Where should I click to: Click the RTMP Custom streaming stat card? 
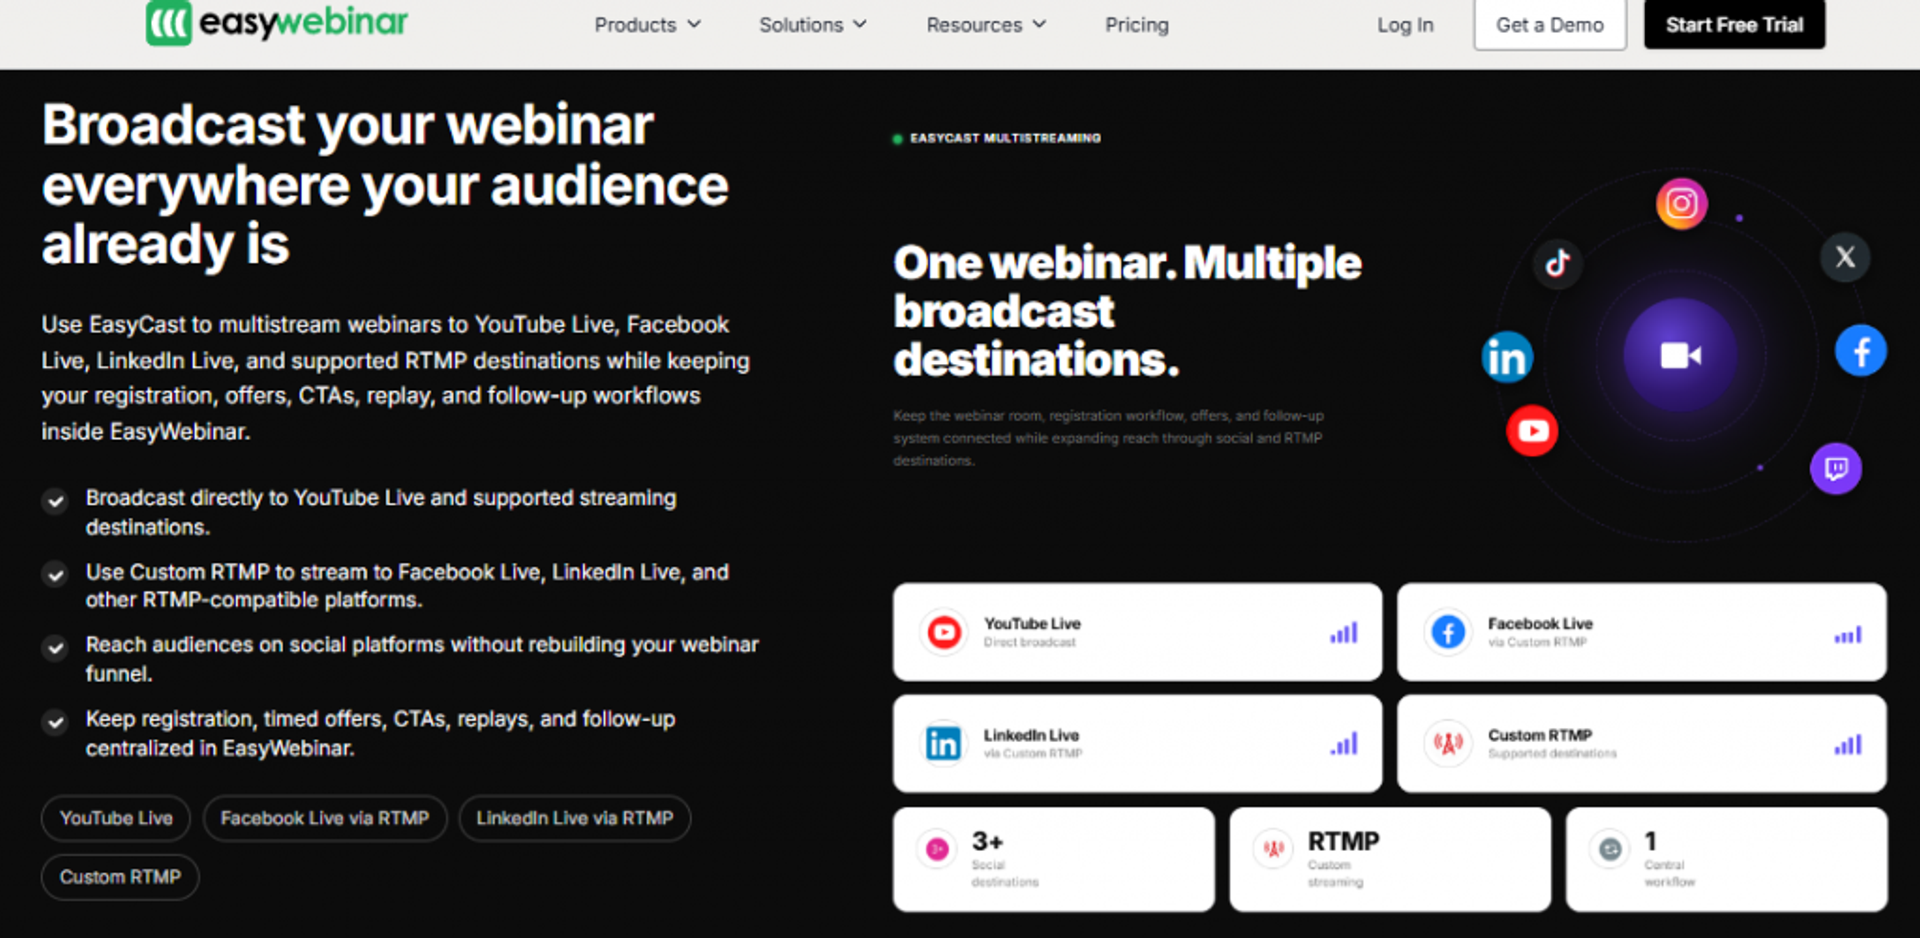coord(1390,859)
